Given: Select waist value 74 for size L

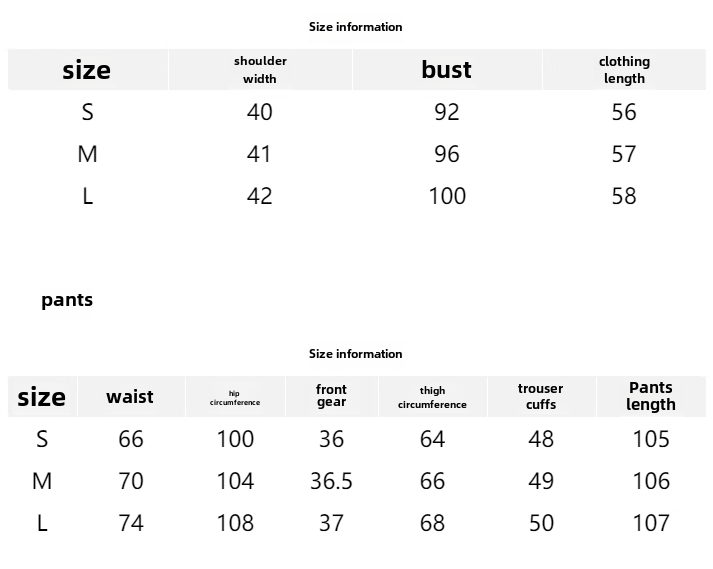Looking at the screenshot, I should [131, 523].
